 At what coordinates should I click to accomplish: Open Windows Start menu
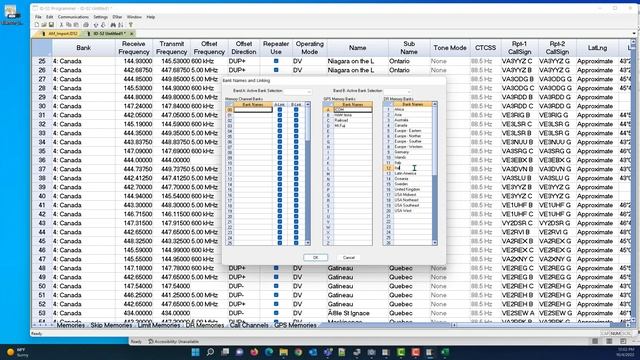[x=196, y=352]
